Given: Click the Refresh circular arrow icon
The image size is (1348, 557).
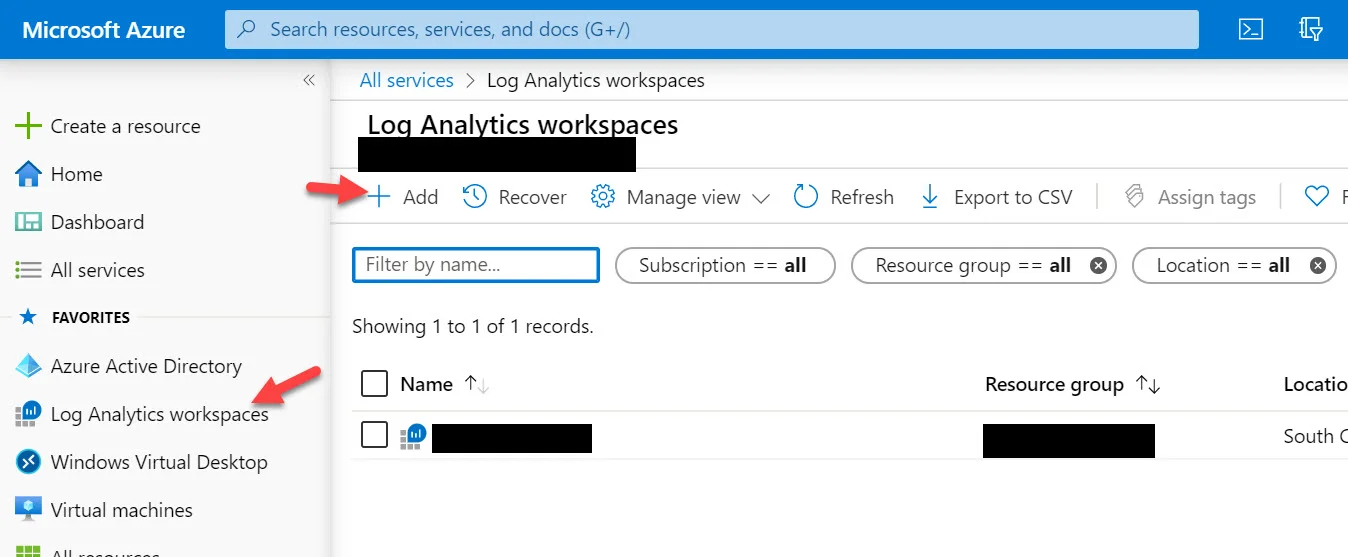Looking at the screenshot, I should click(x=806, y=197).
